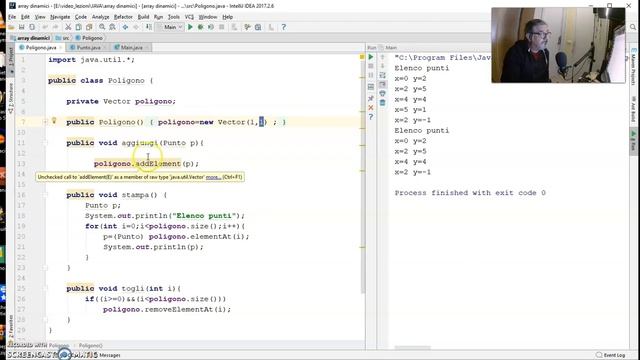The image size is (640, 360).
Task: Click the yellow warning stripe indicator
Action: click(x=362, y=57)
